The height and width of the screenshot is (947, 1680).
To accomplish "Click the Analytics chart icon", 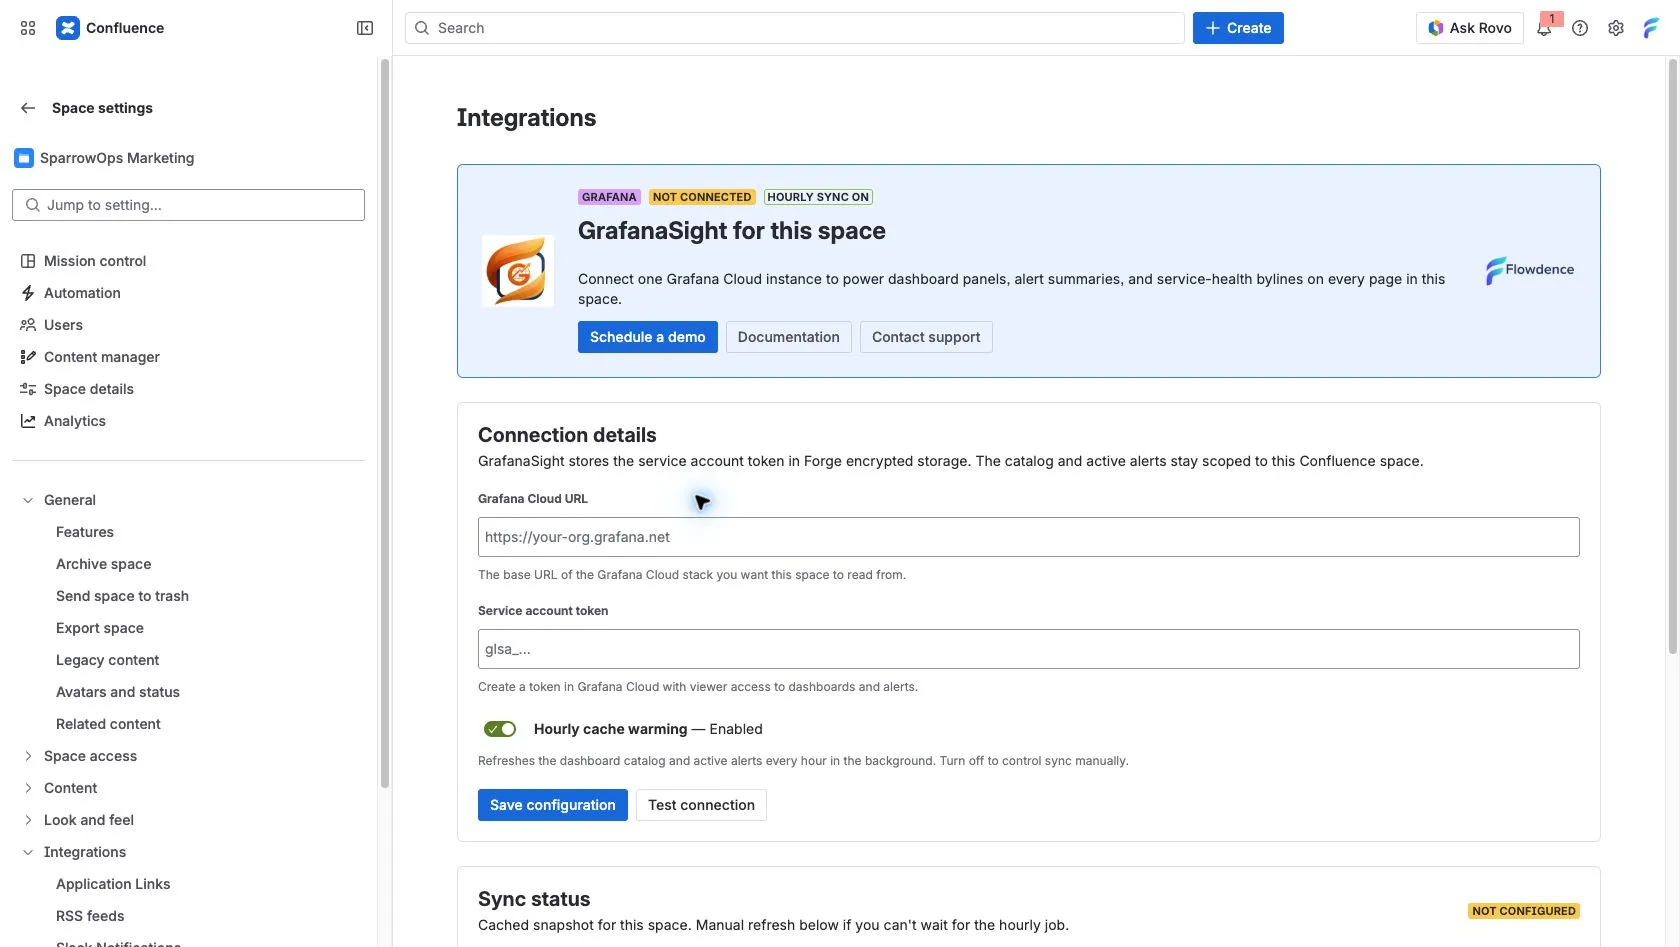I will click(28, 421).
